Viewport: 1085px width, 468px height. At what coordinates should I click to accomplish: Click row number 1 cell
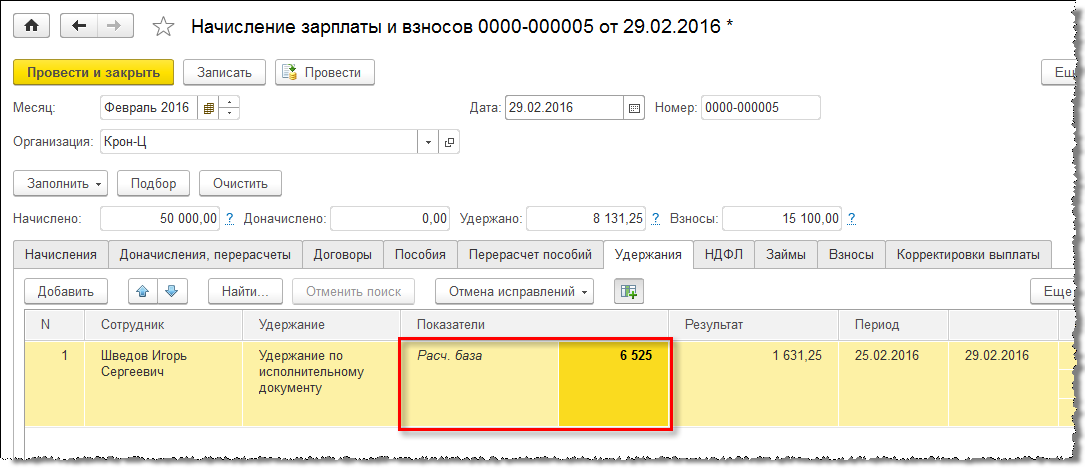coord(55,384)
